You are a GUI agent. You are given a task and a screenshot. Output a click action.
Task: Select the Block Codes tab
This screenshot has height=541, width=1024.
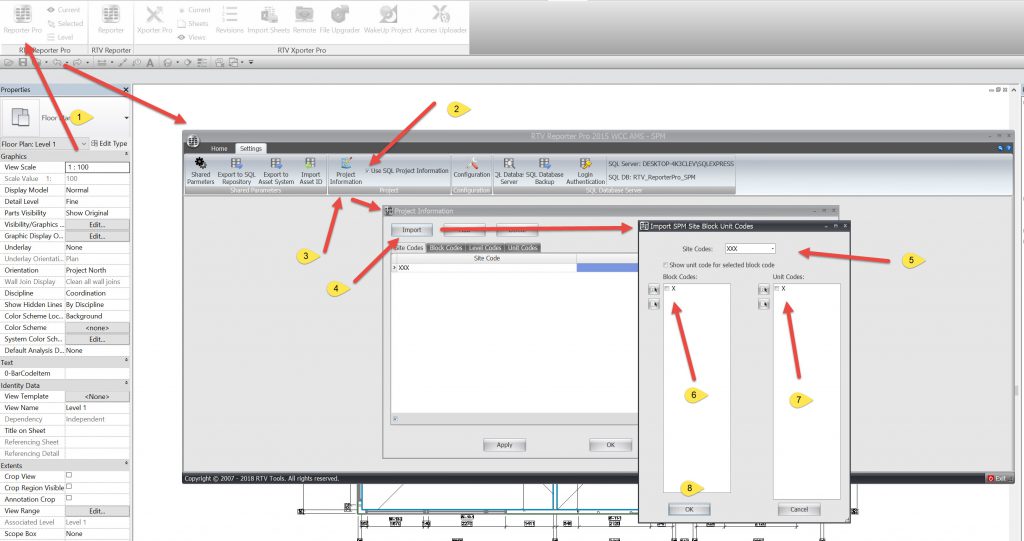[x=445, y=248]
